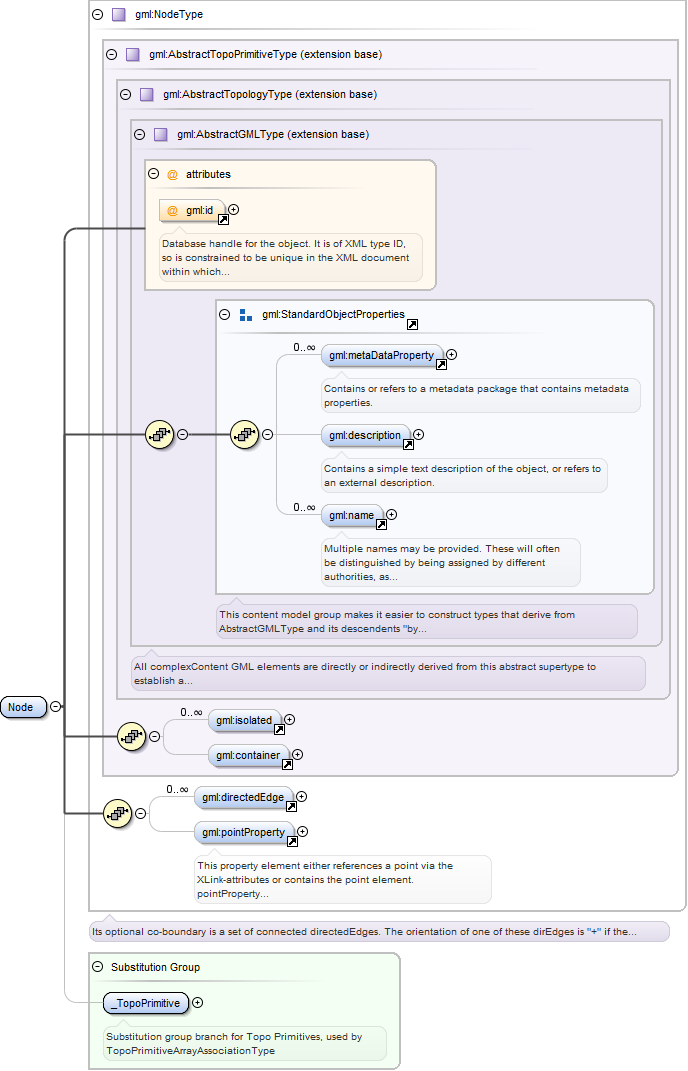This screenshot has height=1071, width=688.
Task: Click 'Contains or refers to a metadata package' note
Action: point(481,395)
